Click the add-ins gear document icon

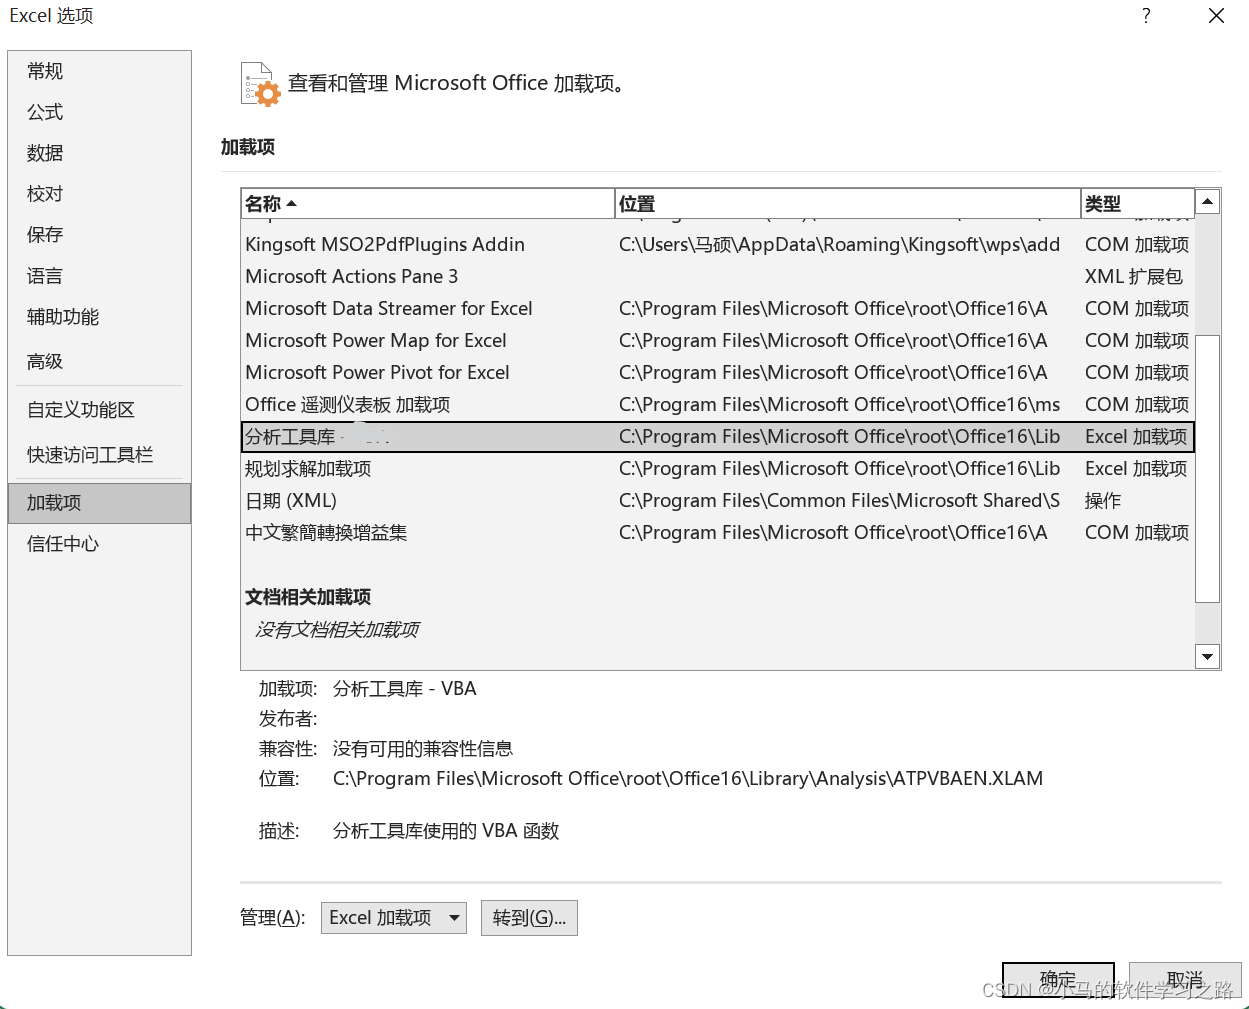pos(260,84)
